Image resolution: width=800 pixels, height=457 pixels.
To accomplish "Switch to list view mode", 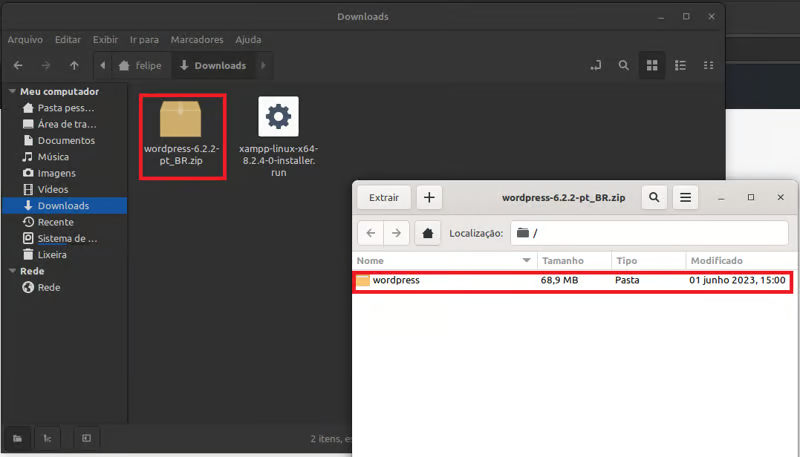I will [x=681, y=66].
